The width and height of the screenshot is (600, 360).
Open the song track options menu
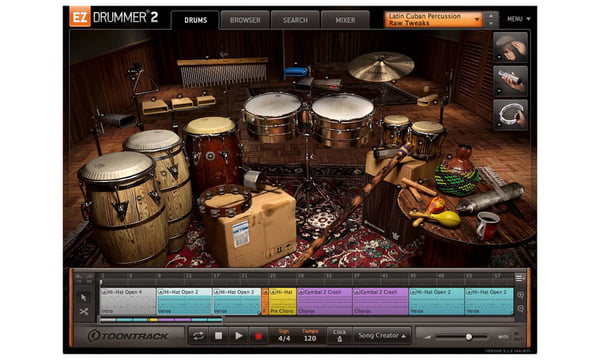pyautogui.click(x=519, y=277)
